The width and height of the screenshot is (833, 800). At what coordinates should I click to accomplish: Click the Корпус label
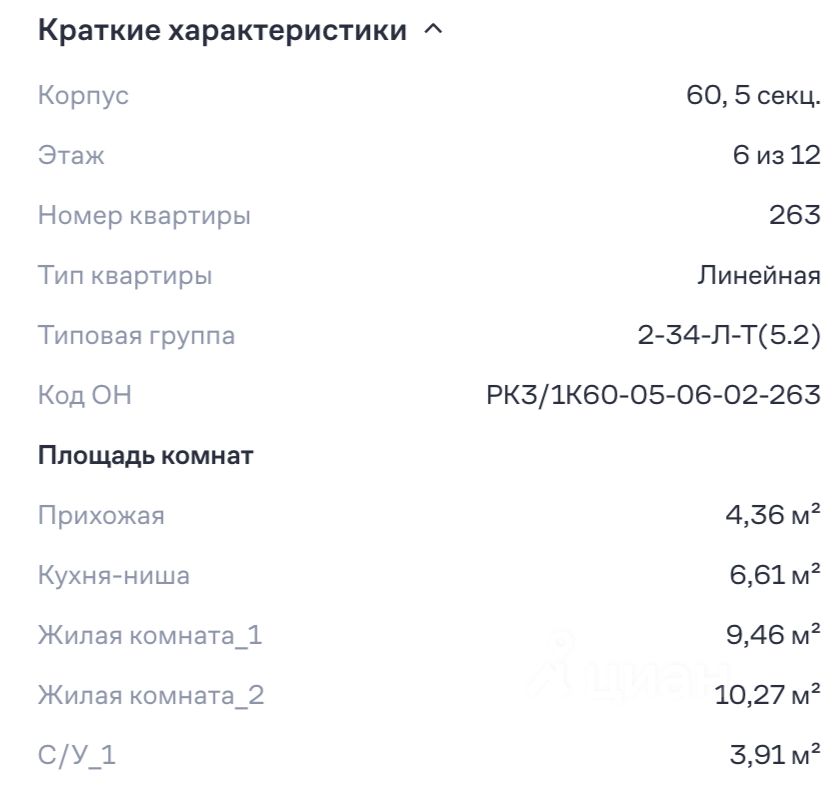coord(83,96)
